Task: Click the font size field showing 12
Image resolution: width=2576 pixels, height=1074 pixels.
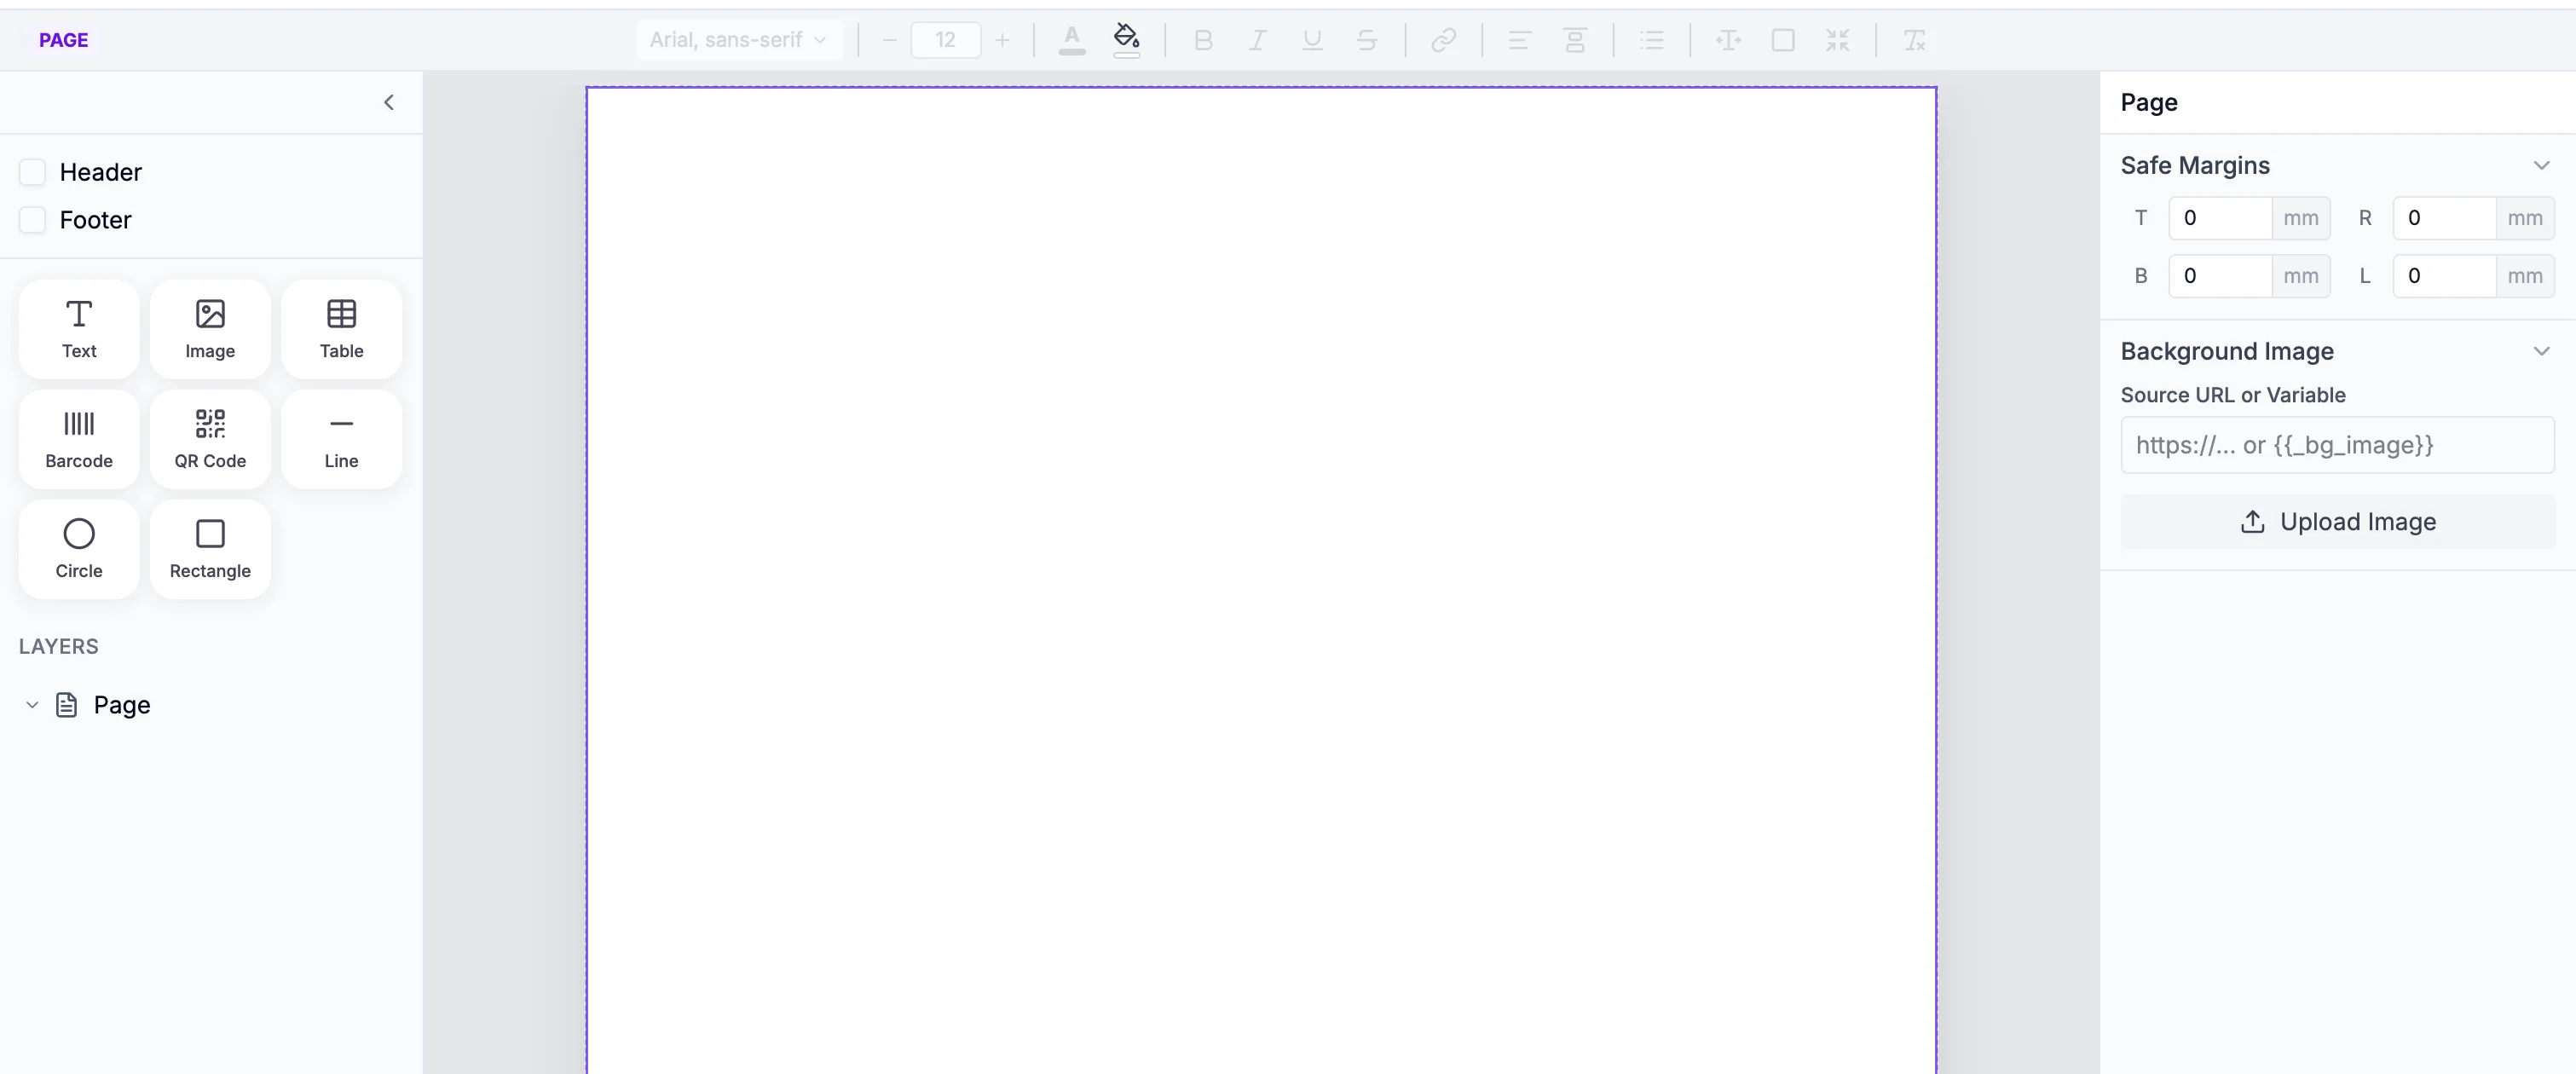Action: click(x=945, y=40)
